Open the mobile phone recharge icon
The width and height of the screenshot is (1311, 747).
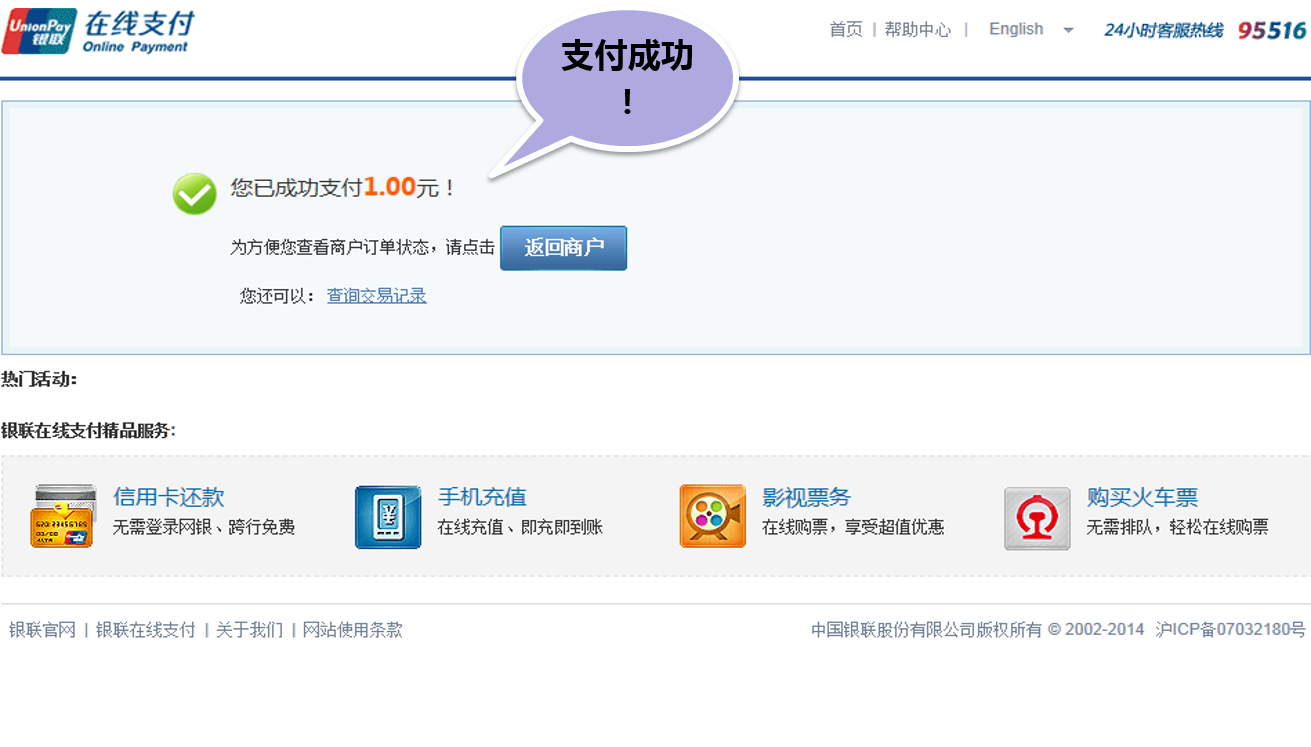tap(388, 516)
